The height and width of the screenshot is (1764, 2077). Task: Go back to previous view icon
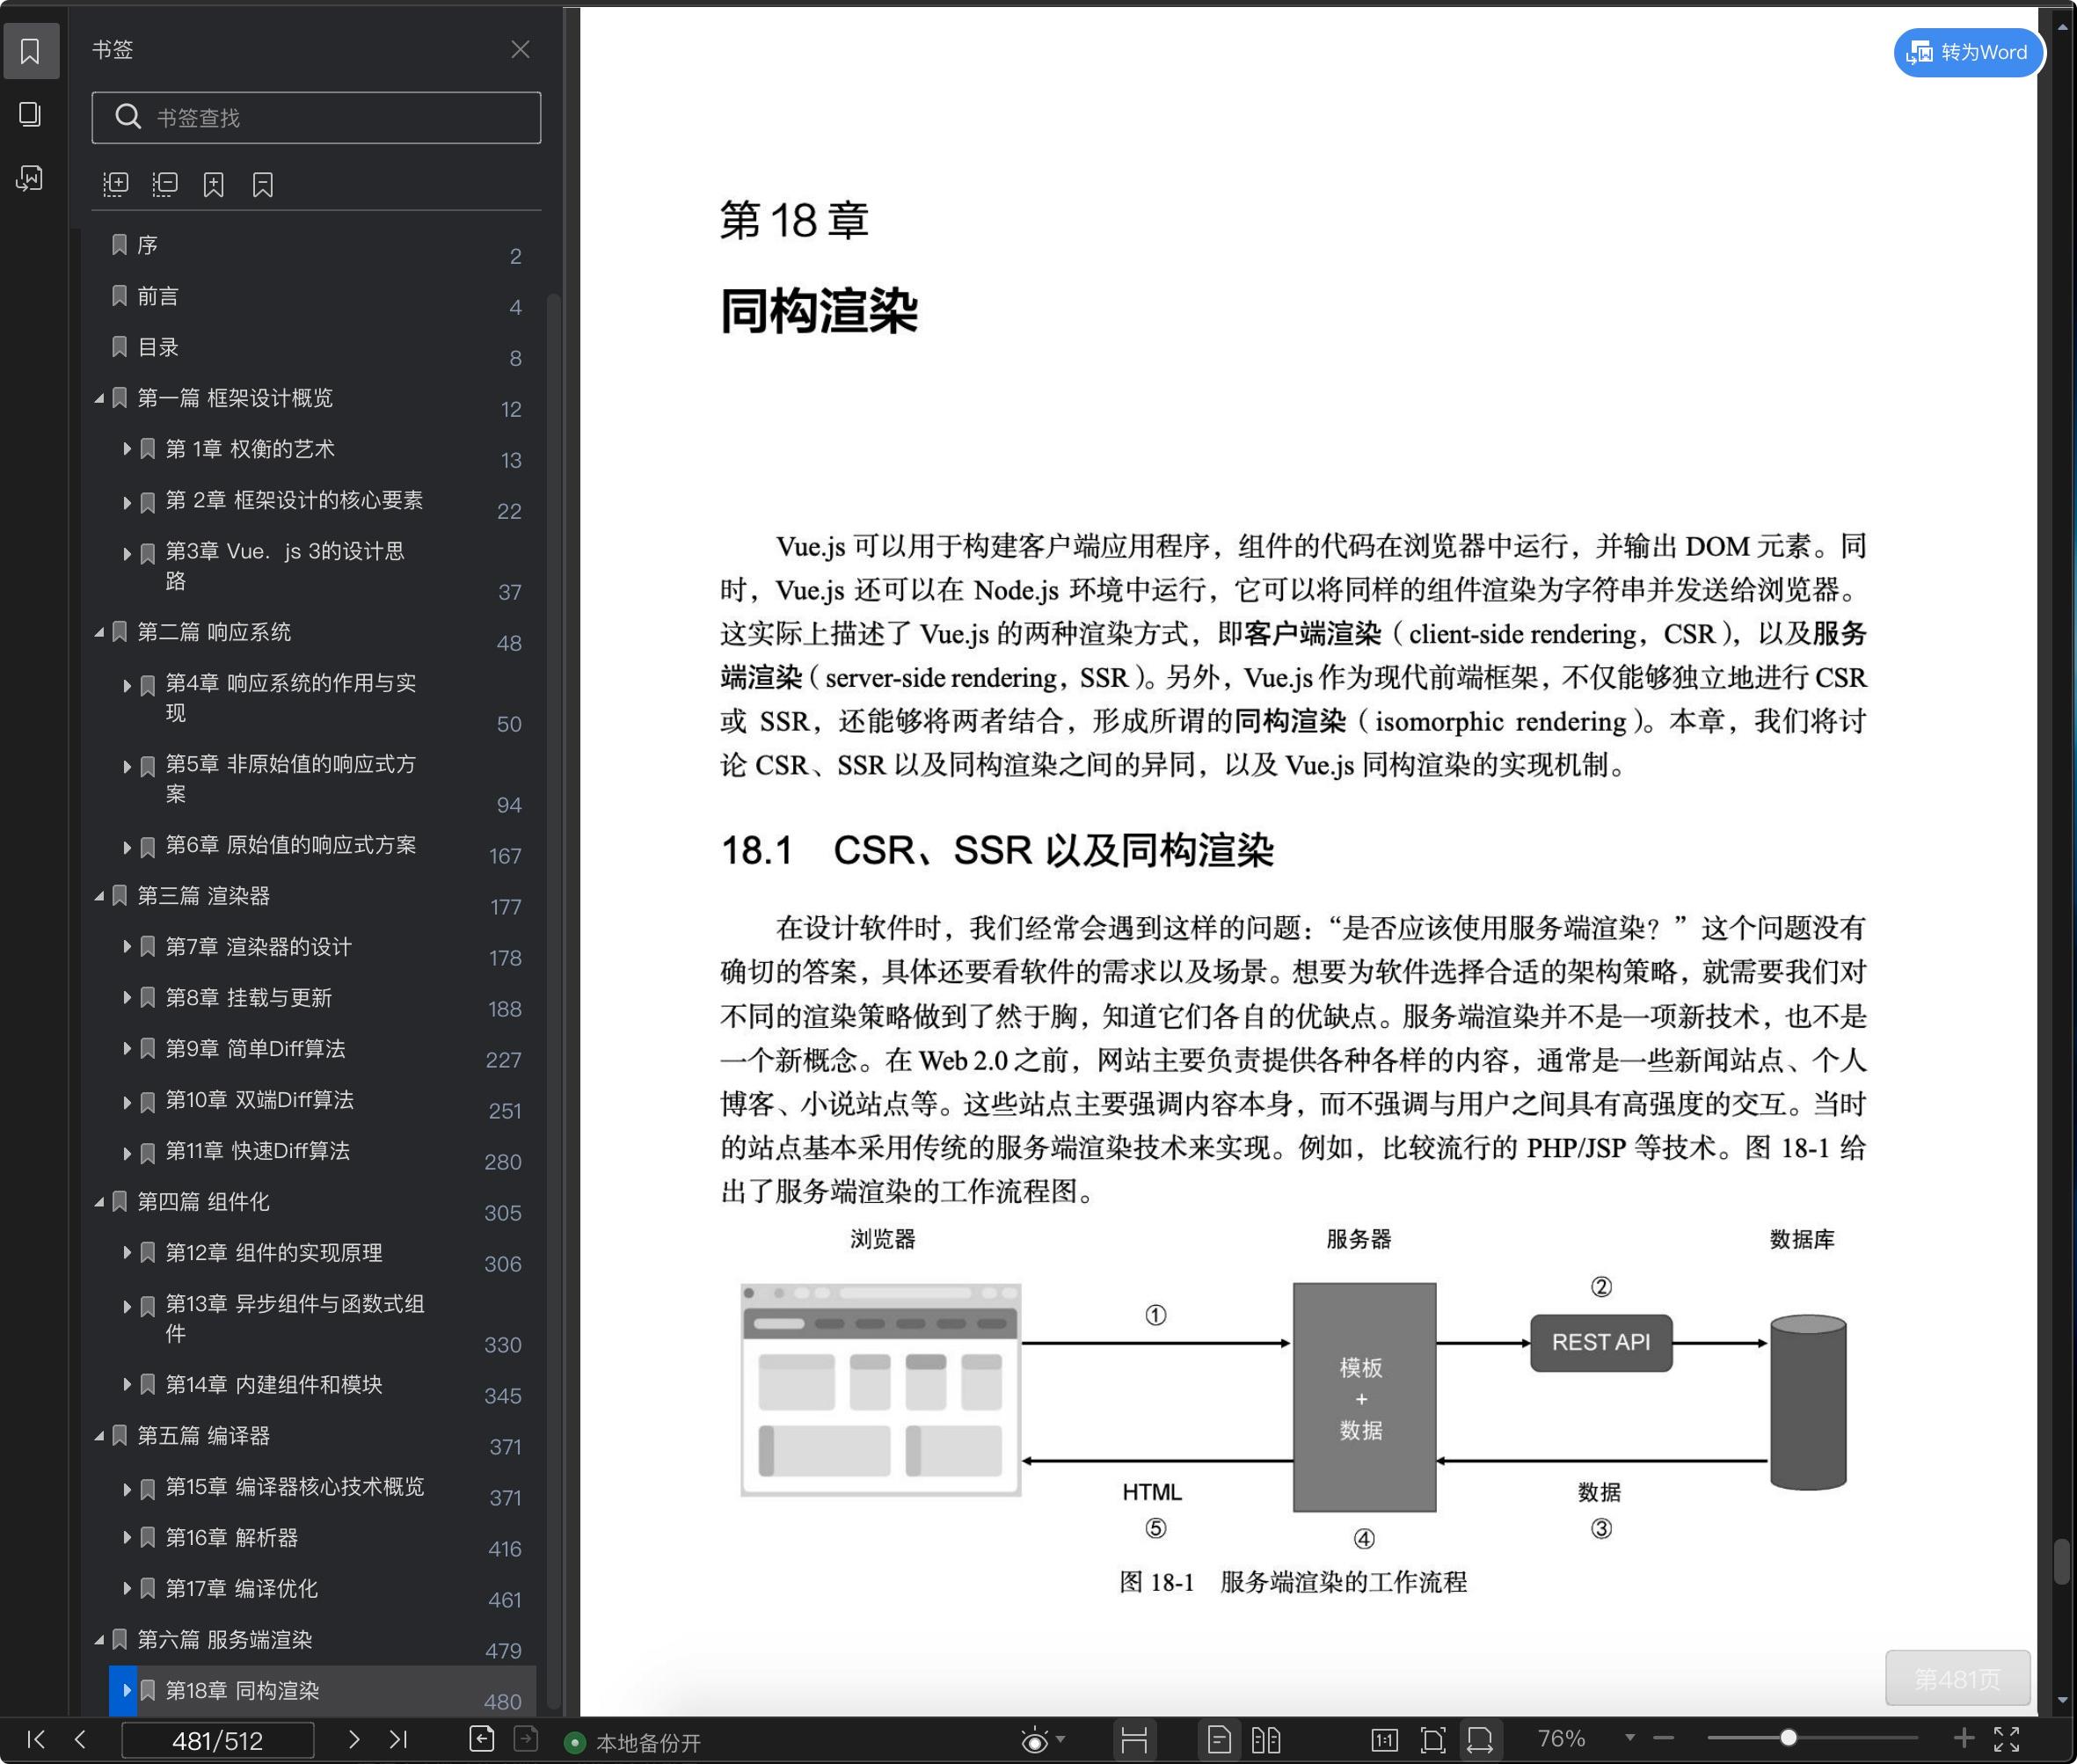[482, 1739]
